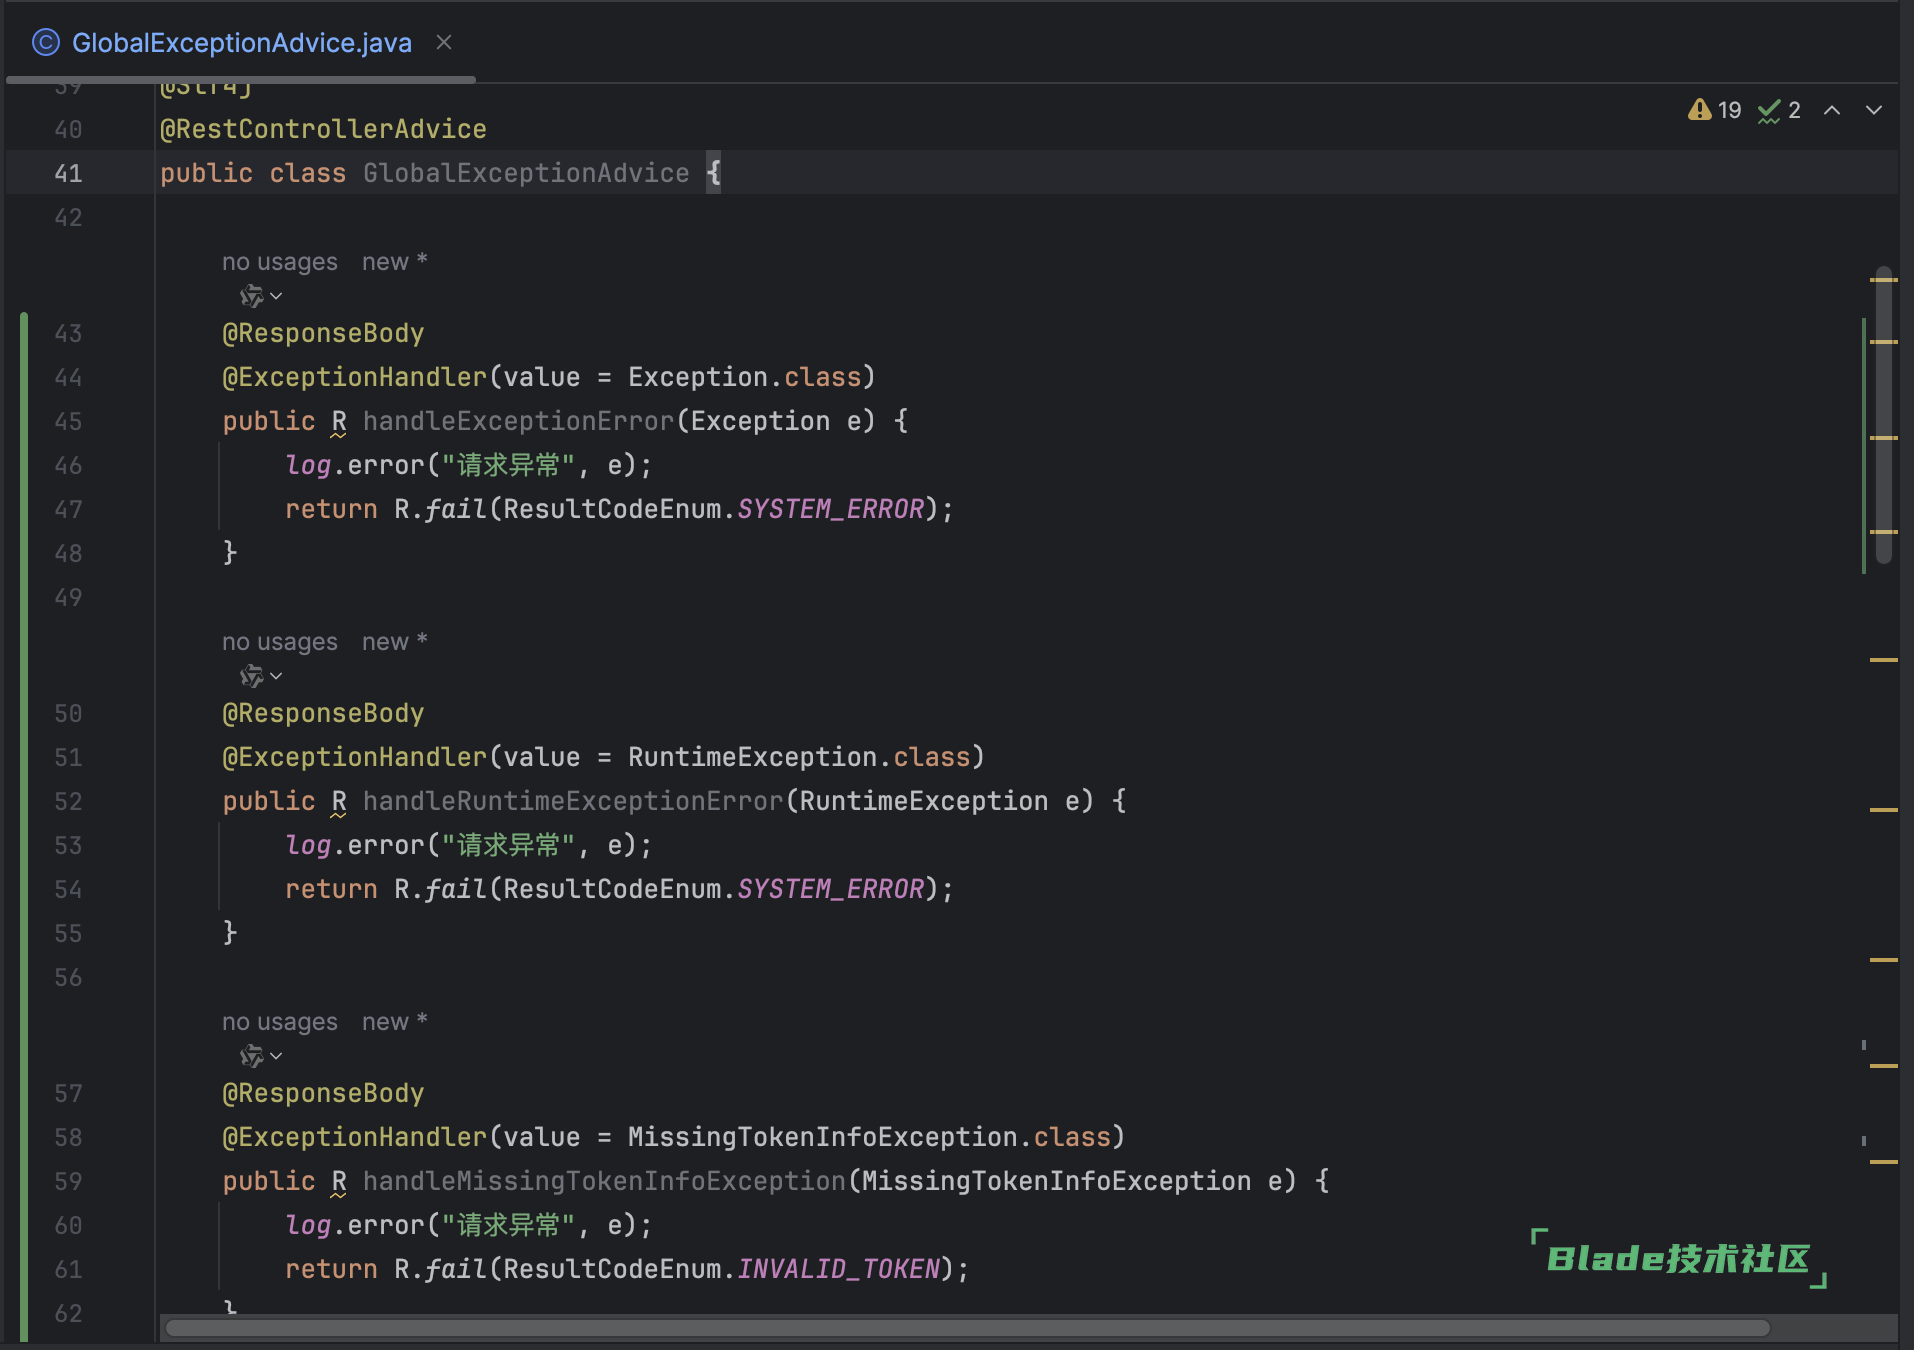Viewport: 1914px width, 1350px height.
Task: Expand AI actions dropdown above handleMissingTokenInfoException
Action: click(x=277, y=1056)
